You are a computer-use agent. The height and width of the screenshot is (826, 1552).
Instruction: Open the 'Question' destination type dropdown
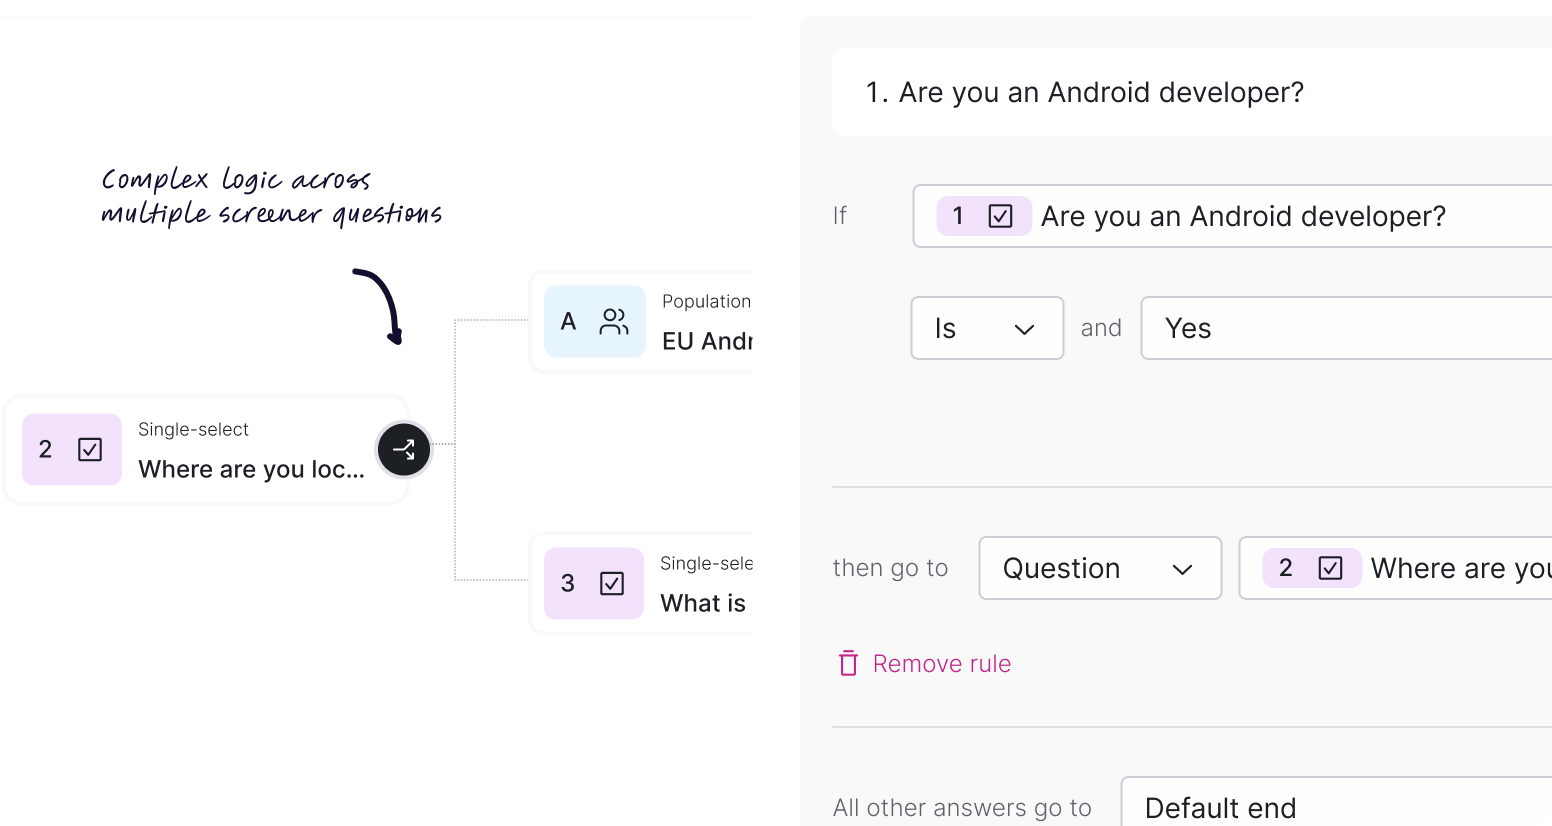pos(1099,568)
